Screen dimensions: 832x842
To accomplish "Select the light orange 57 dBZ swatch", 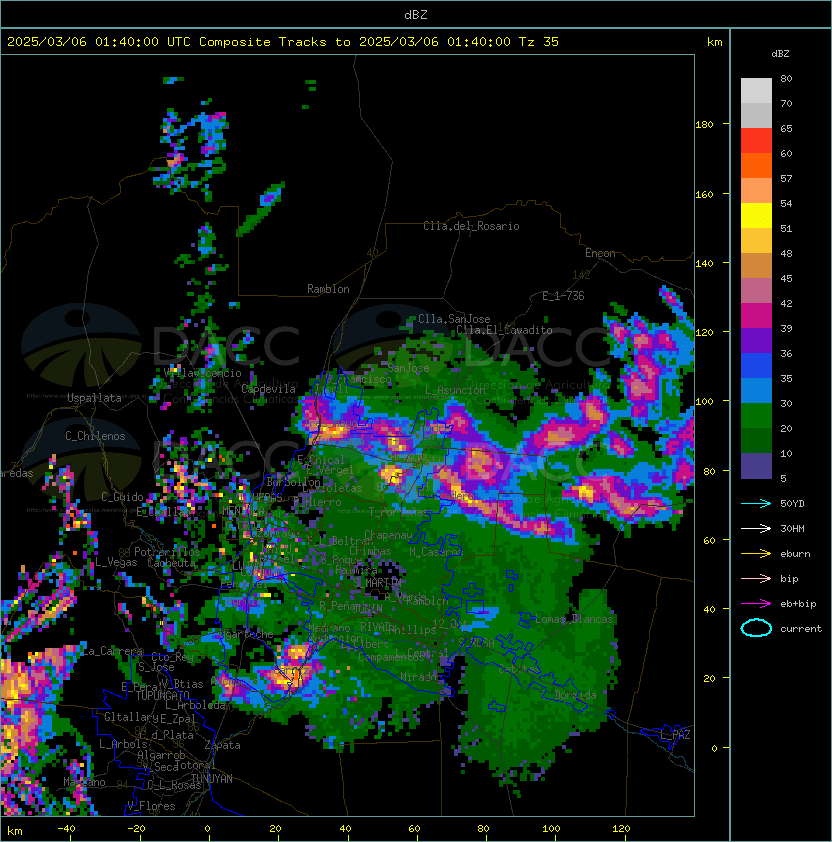I will (x=756, y=191).
